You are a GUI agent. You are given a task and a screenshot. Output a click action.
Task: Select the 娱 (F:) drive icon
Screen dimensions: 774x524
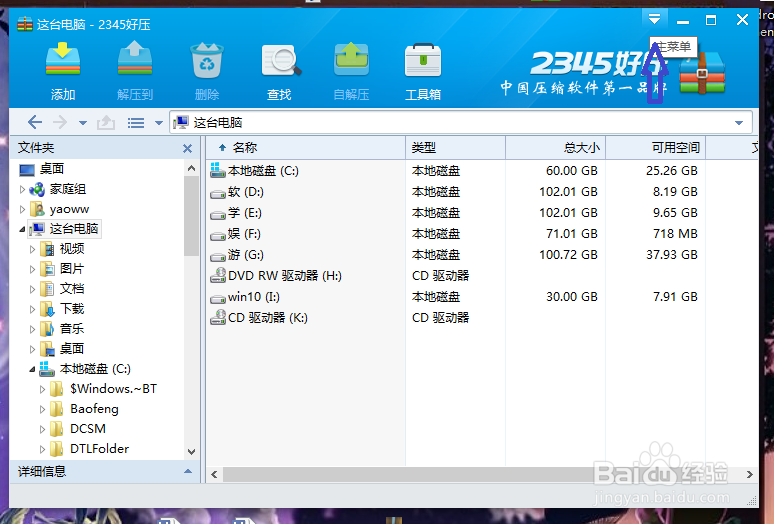(x=218, y=236)
